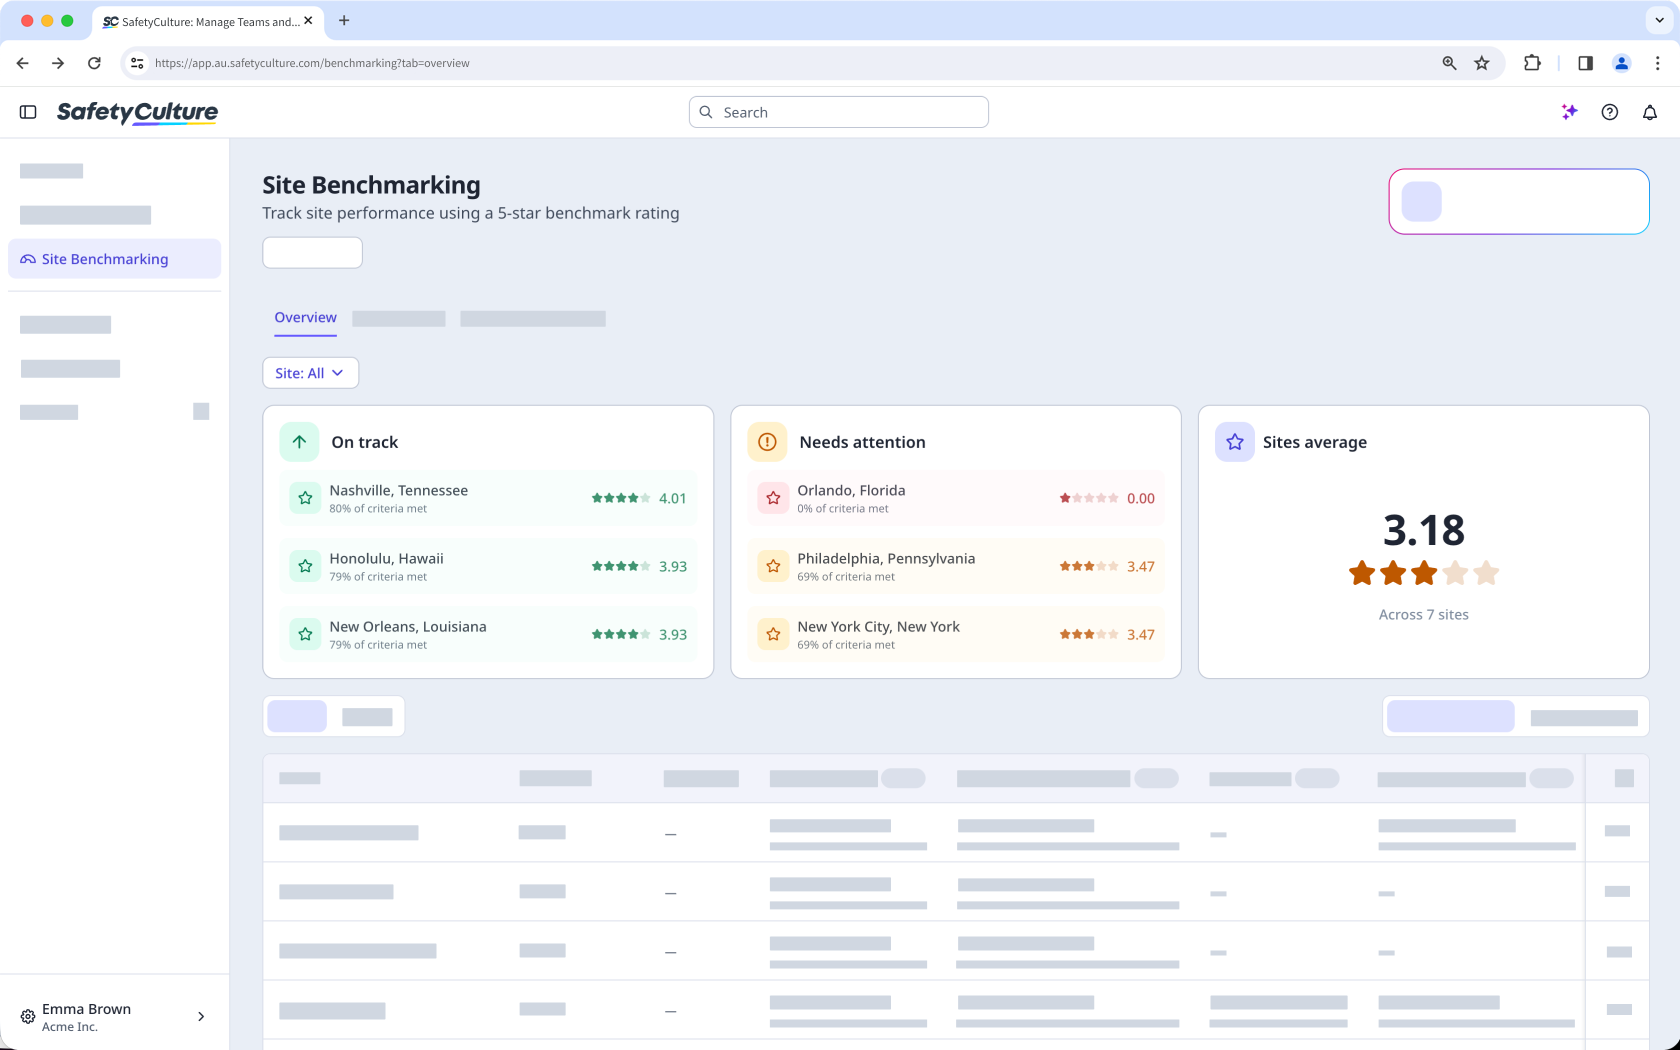Open the AI sparkle assistant icon
This screenshot has width=1680, height=1050.
pos(1569,112)
